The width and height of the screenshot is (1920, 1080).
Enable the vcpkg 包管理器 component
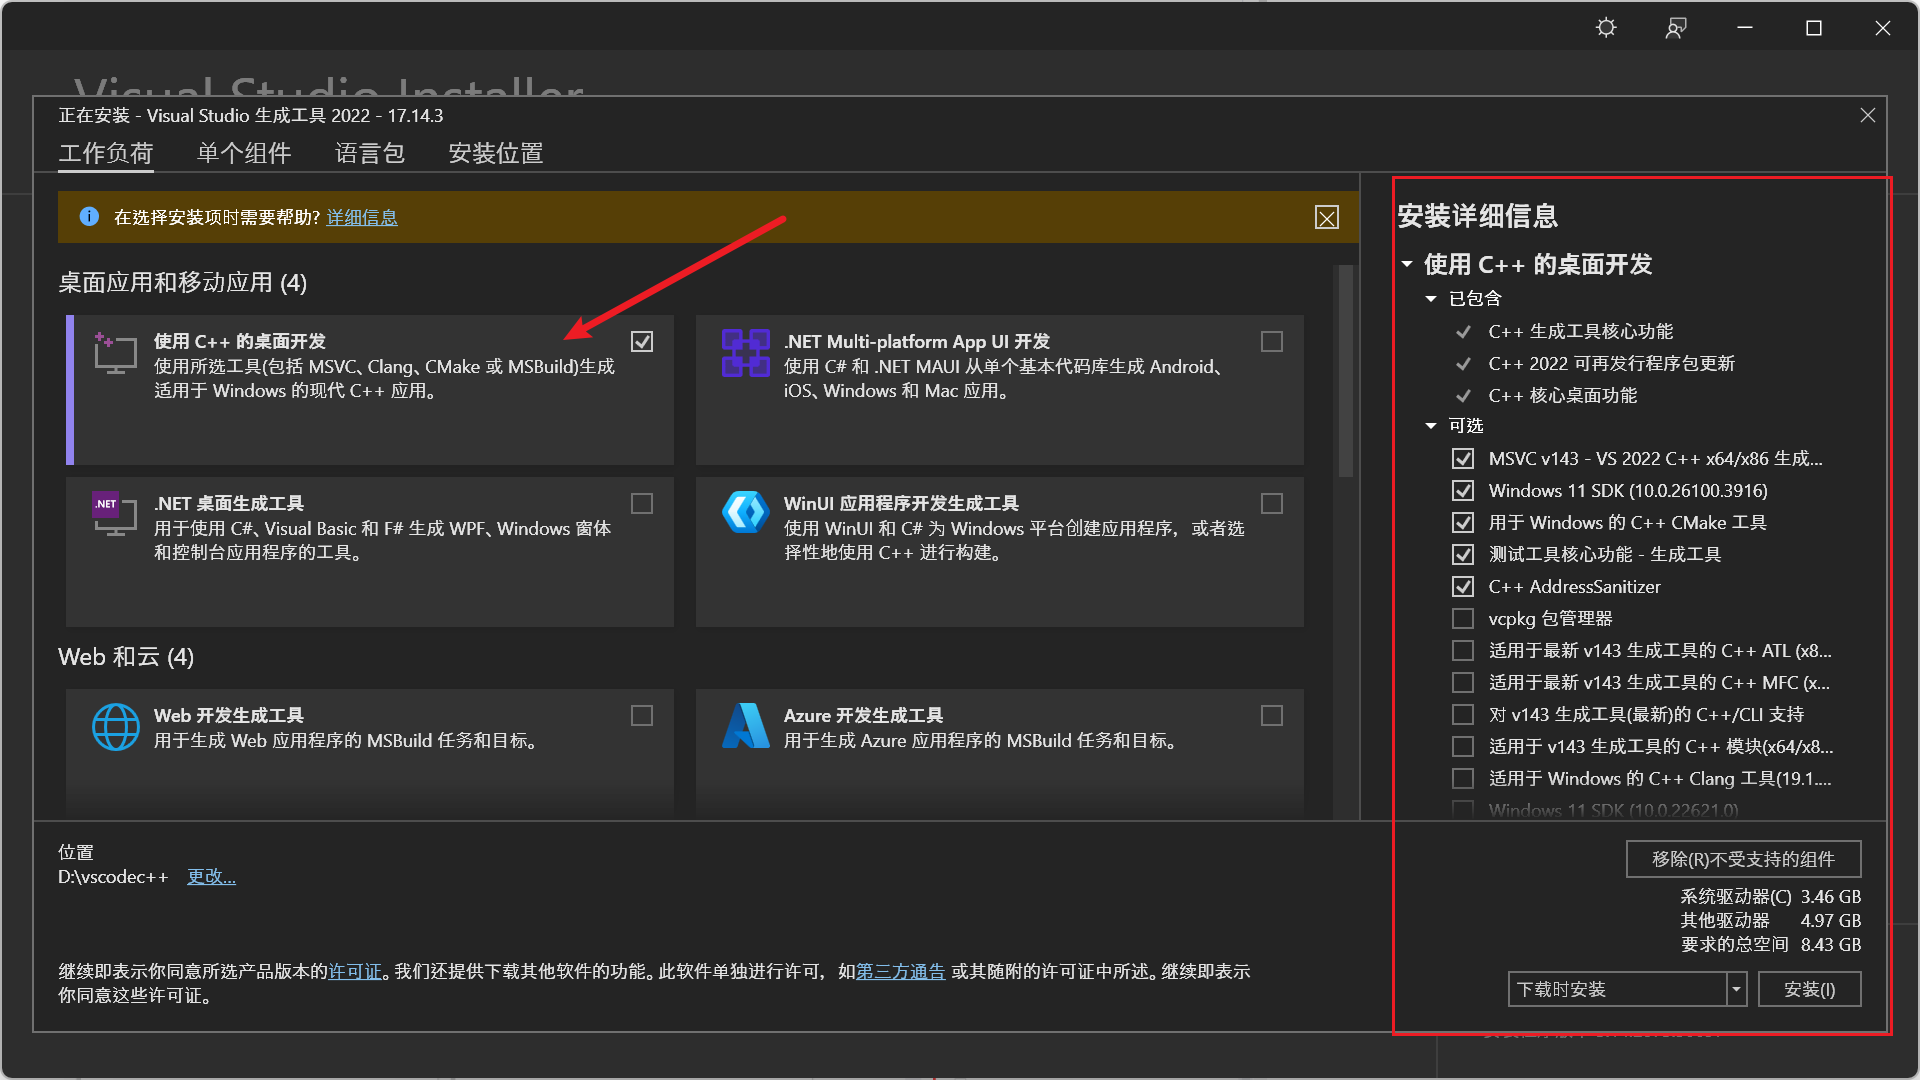[1462, 618]
